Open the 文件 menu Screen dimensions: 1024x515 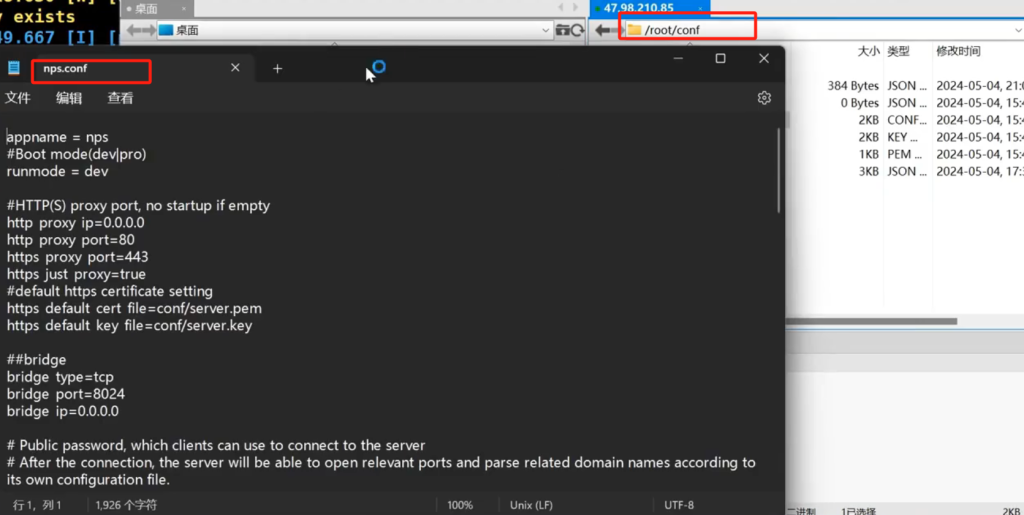(18, 98)
